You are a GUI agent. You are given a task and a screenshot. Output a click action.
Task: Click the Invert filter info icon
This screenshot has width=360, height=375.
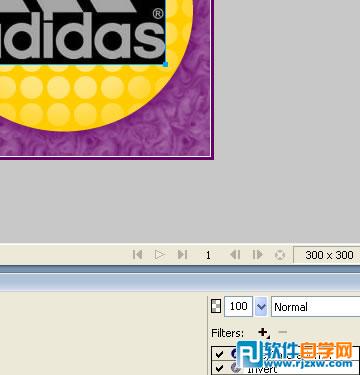point(236,368)
